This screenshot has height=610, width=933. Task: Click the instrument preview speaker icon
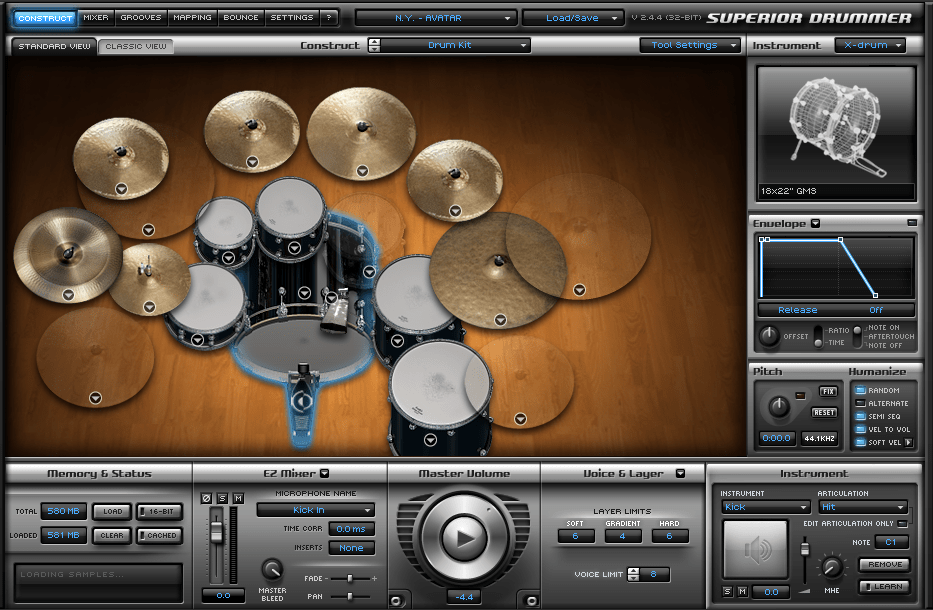click(x=755, y=549)
